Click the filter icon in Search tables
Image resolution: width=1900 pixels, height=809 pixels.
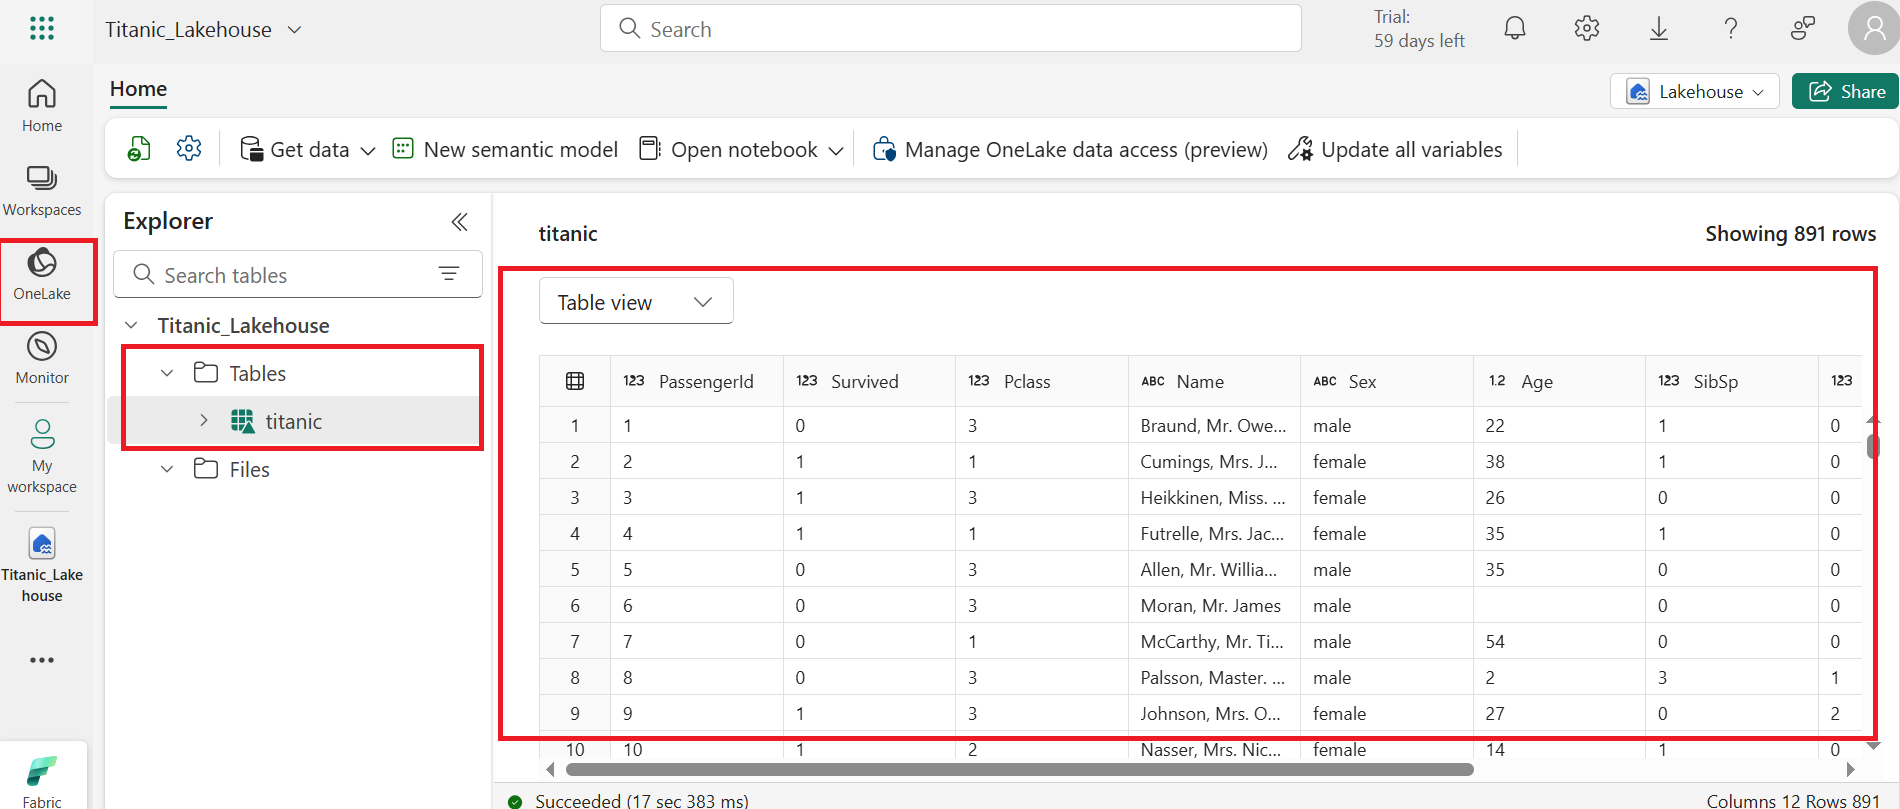point(449,274)
